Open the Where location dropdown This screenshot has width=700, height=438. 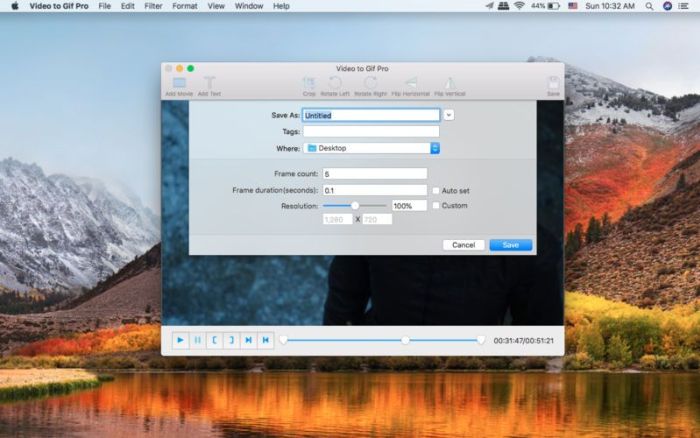435,148
